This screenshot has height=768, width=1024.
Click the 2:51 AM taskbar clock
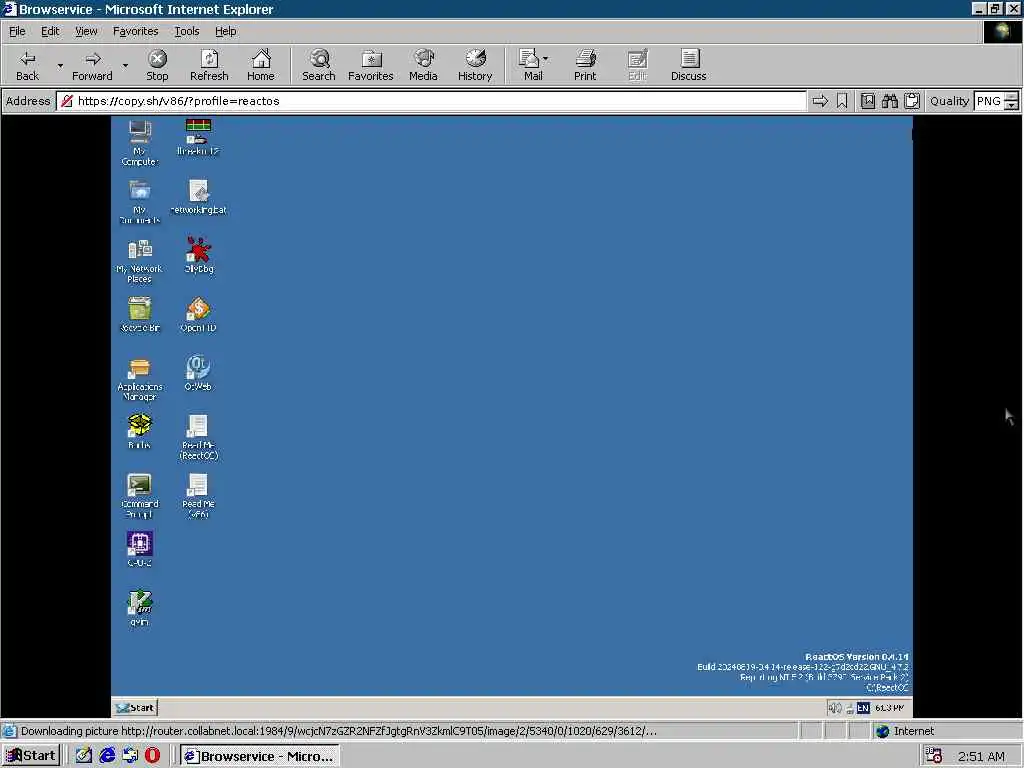[x=981, y=756]
